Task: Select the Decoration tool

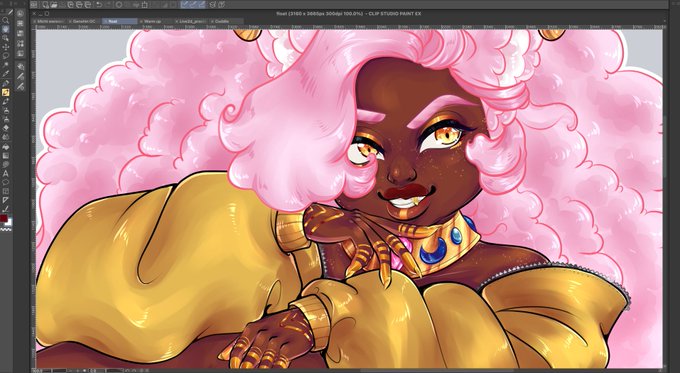Action: pos(6,119)
